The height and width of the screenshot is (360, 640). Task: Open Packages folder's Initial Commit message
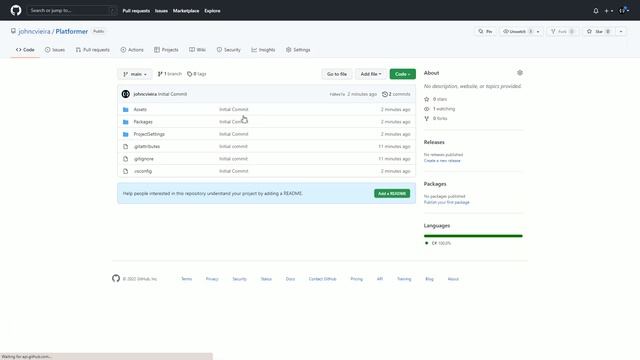[x=233, y=122]
